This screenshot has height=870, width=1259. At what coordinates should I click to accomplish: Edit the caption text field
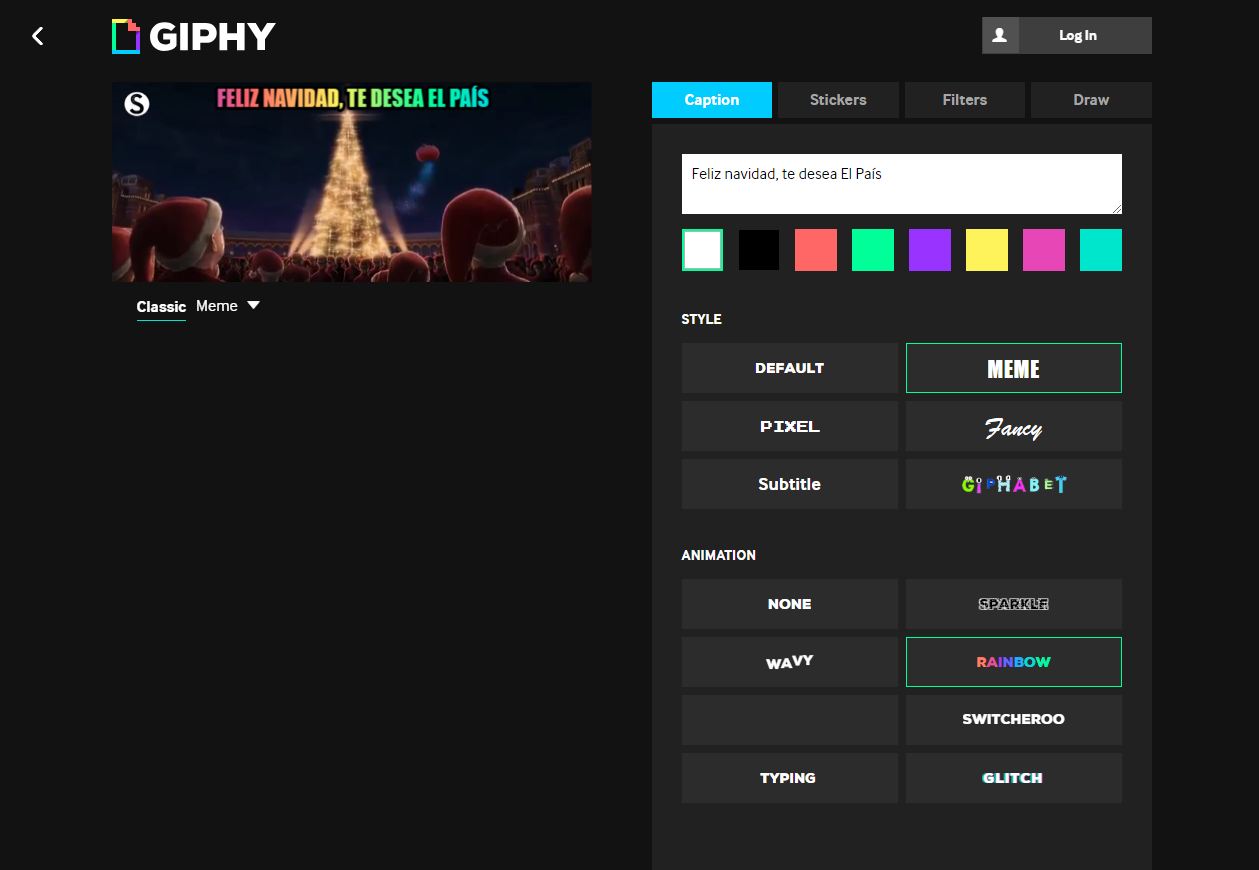pos(902,184)
